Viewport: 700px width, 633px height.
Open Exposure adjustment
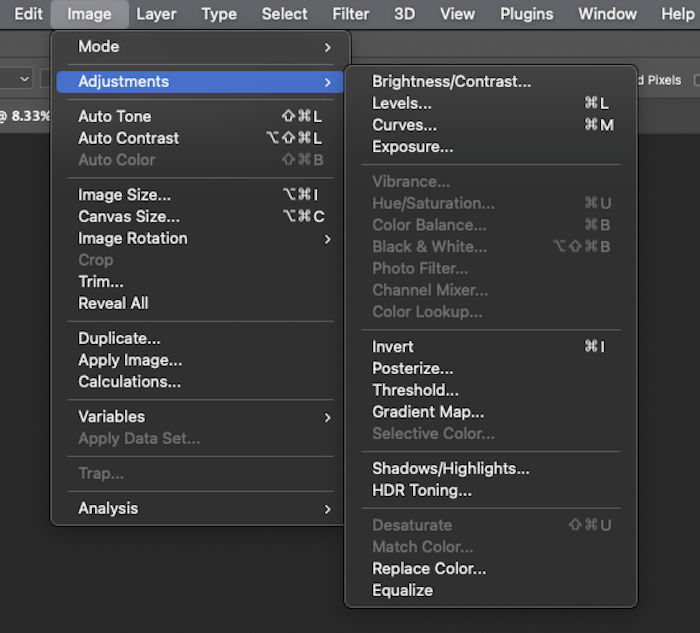(491, 147)
